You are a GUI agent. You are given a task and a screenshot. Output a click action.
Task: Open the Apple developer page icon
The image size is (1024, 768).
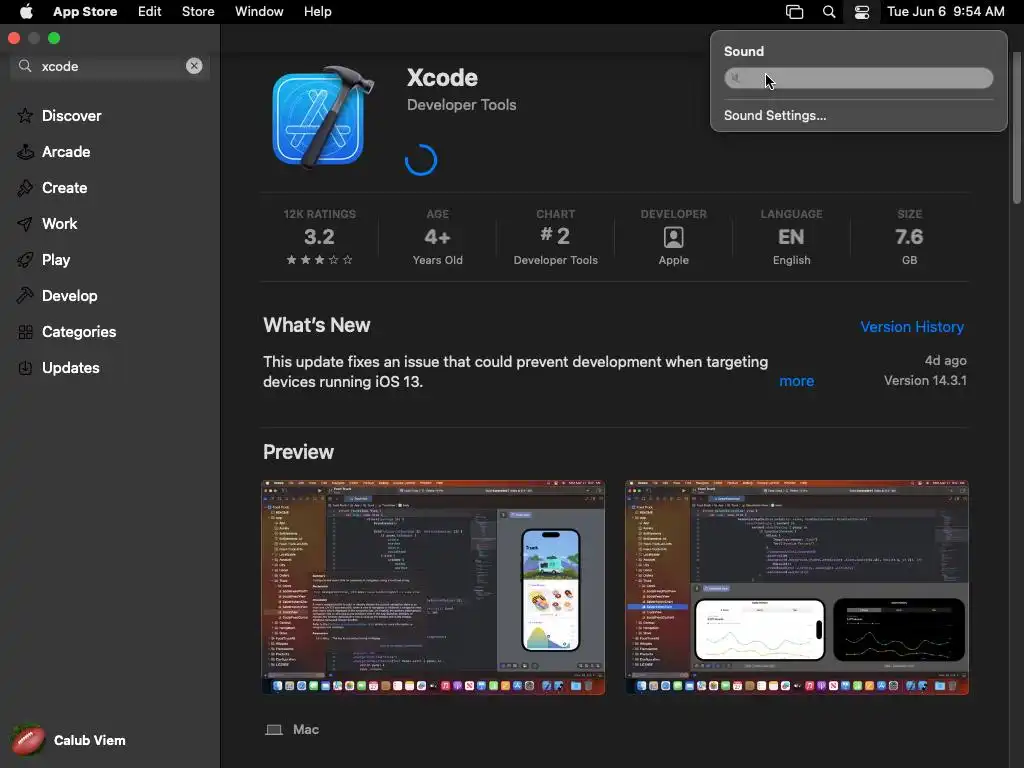pyautogui.click(x=673, y=237)
